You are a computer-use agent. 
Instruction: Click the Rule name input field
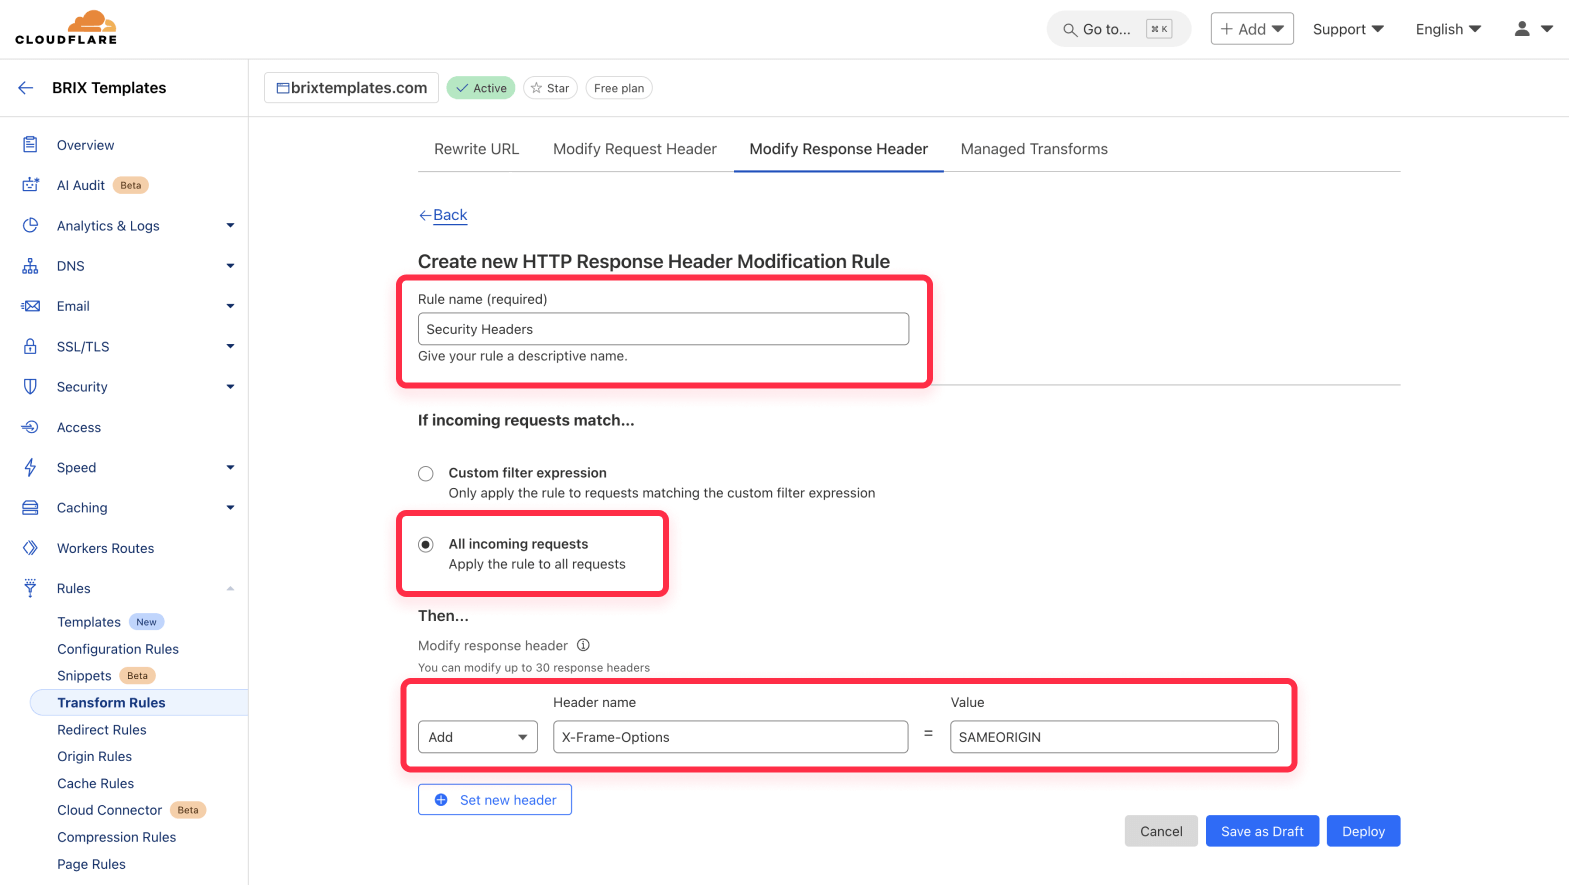[x=663, y=329]
